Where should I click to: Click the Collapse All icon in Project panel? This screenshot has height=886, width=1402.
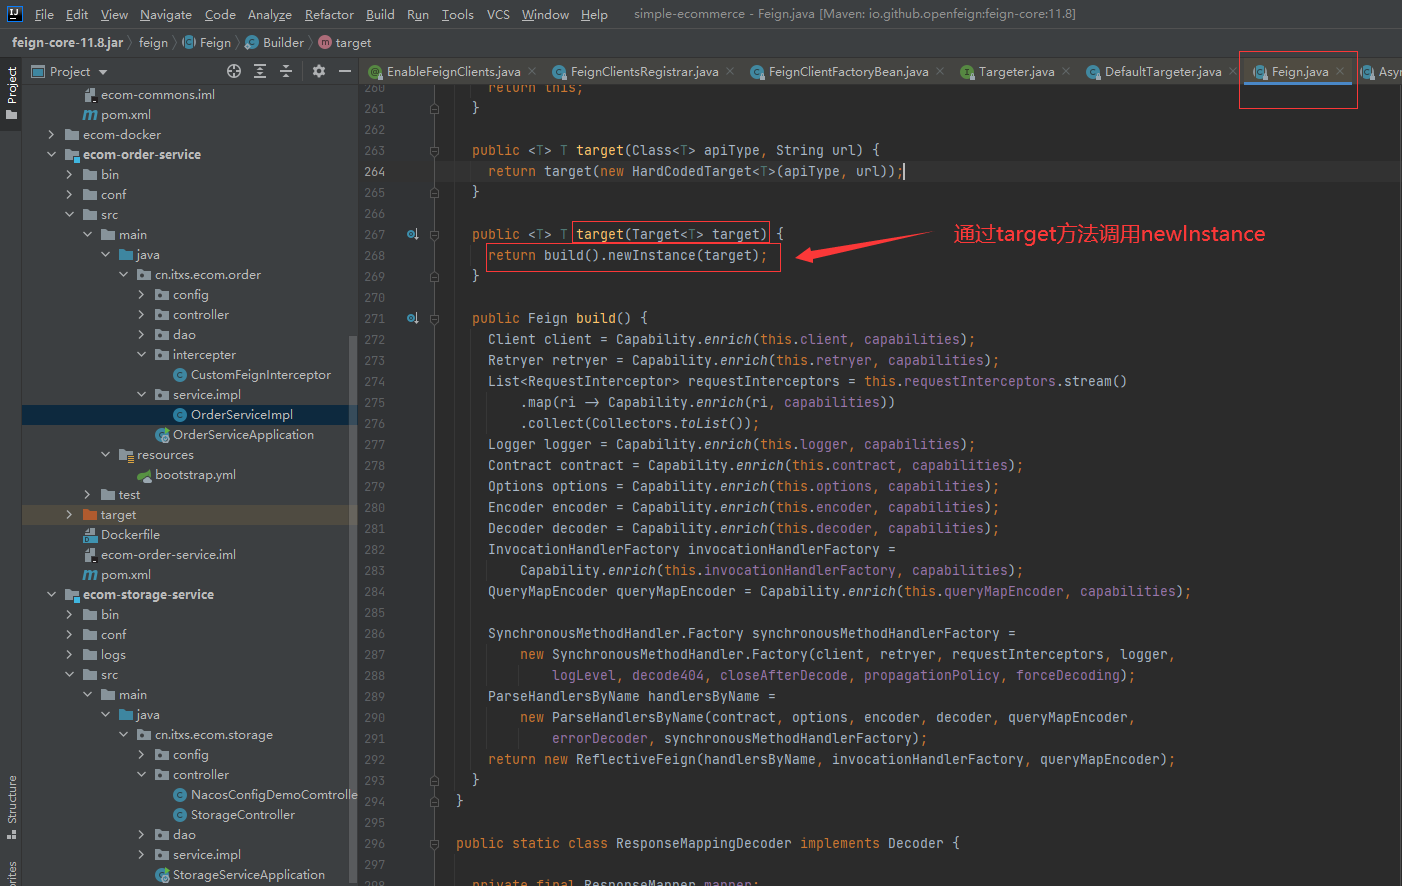coord(286,71)
